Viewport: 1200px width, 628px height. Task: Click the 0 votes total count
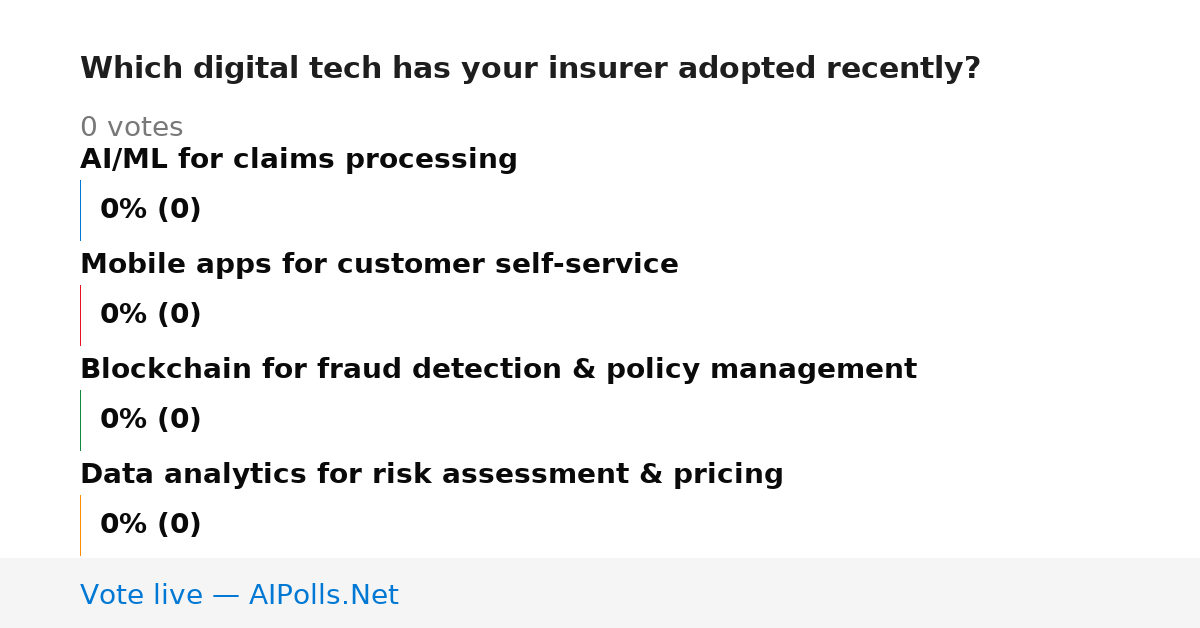tap(131, 128)
